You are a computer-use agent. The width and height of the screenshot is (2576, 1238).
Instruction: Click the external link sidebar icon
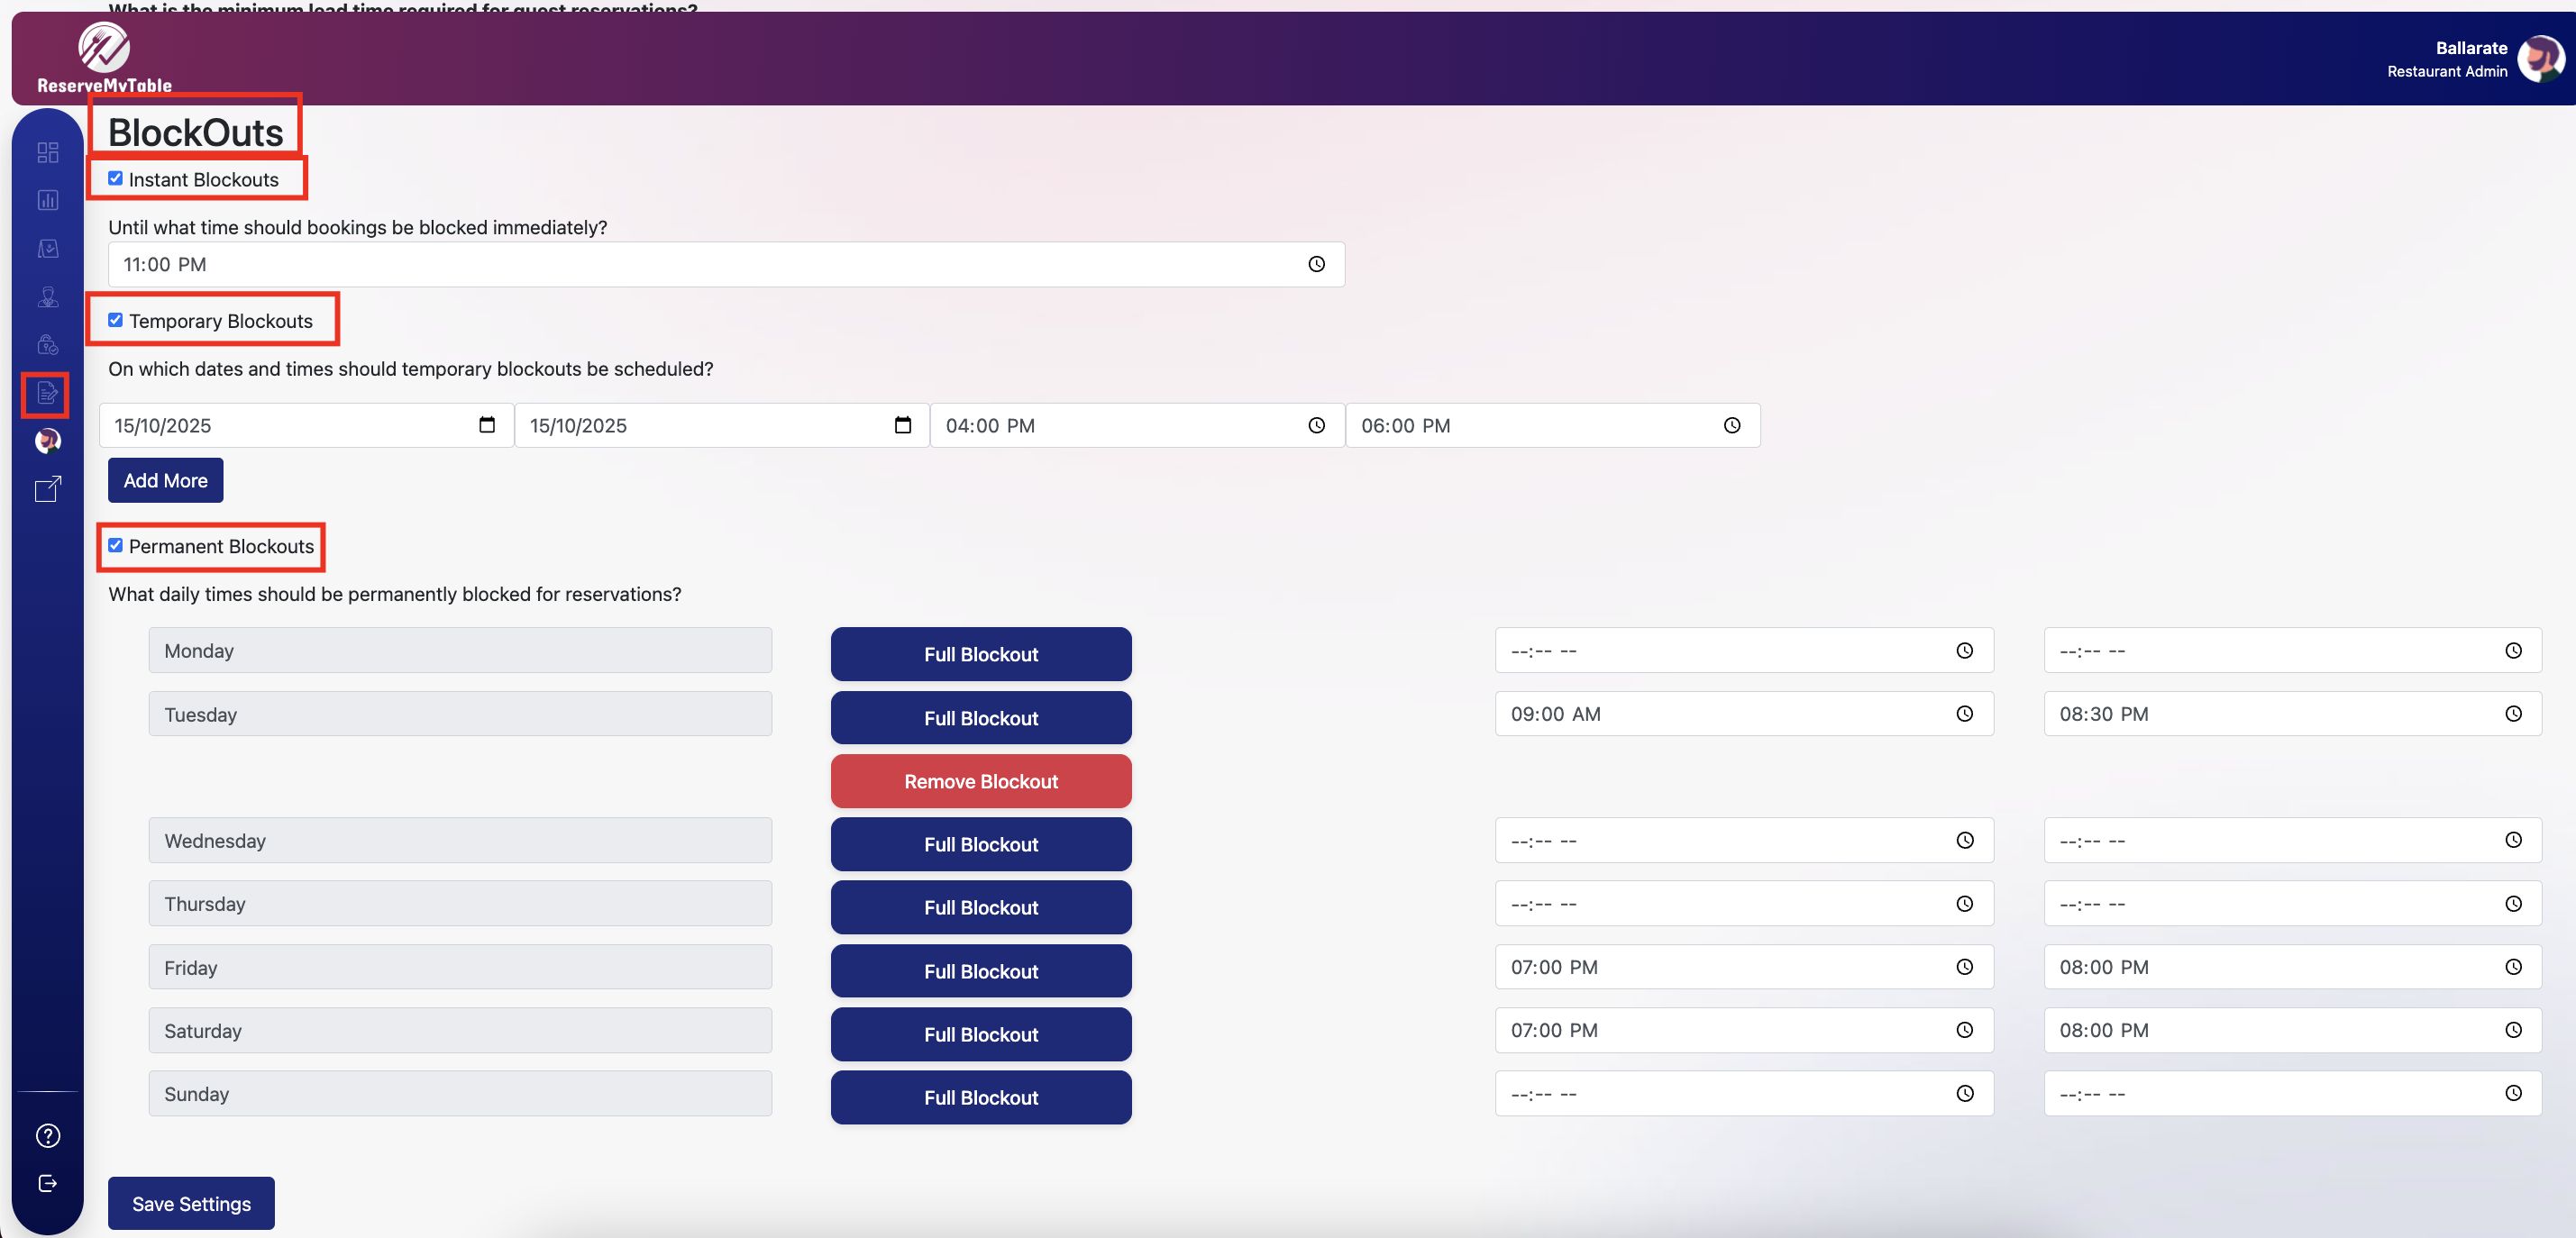(x=47, y=489)
